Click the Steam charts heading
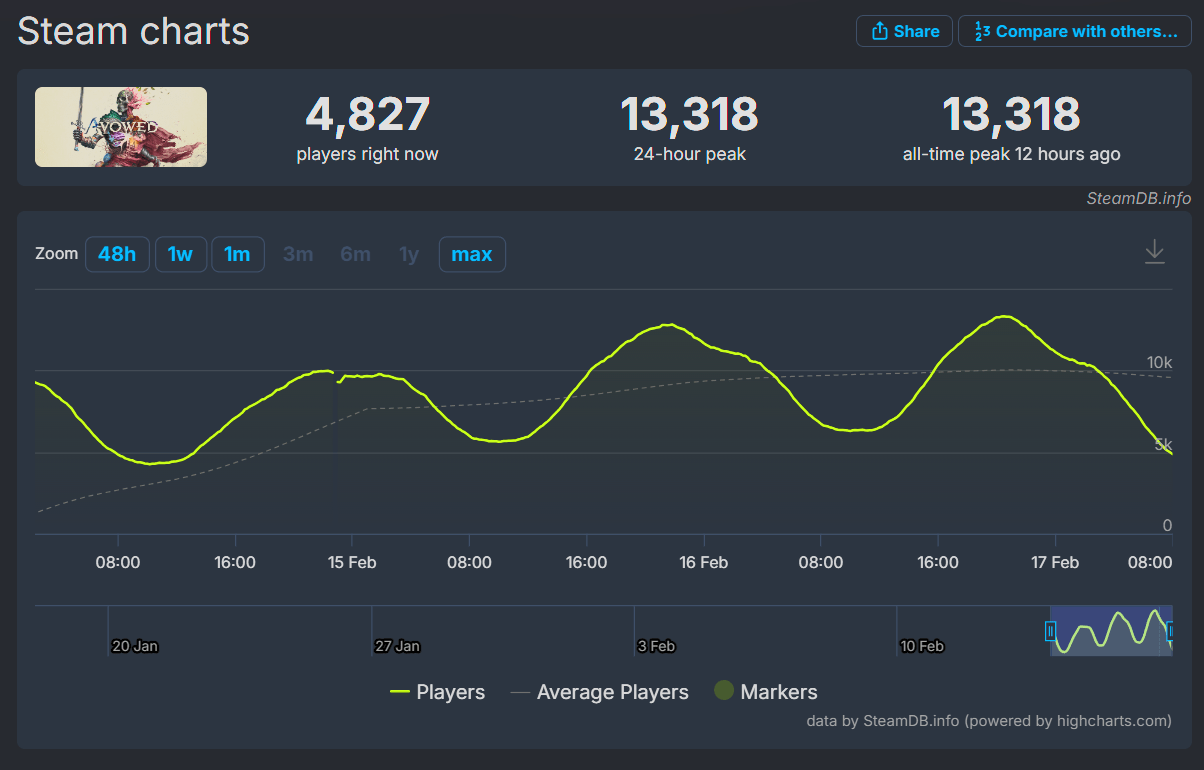This screenshot has height=770, width=1204. pyautogui.click(x=134, y=31)
